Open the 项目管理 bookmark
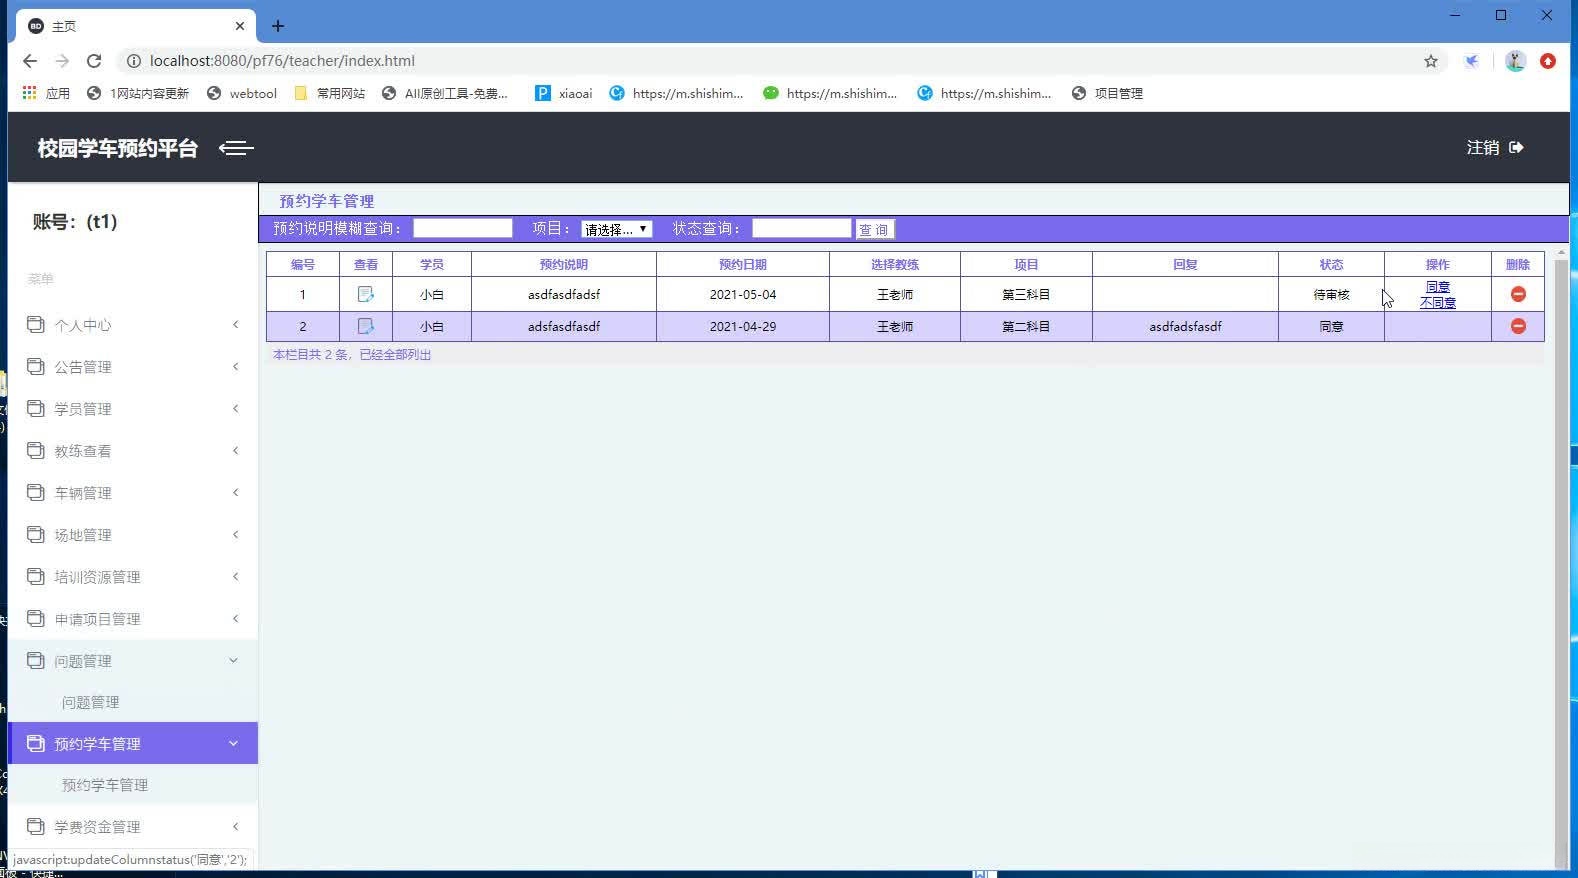The width and height of the screenshot is (1578, 878). tap(1107, 93)
